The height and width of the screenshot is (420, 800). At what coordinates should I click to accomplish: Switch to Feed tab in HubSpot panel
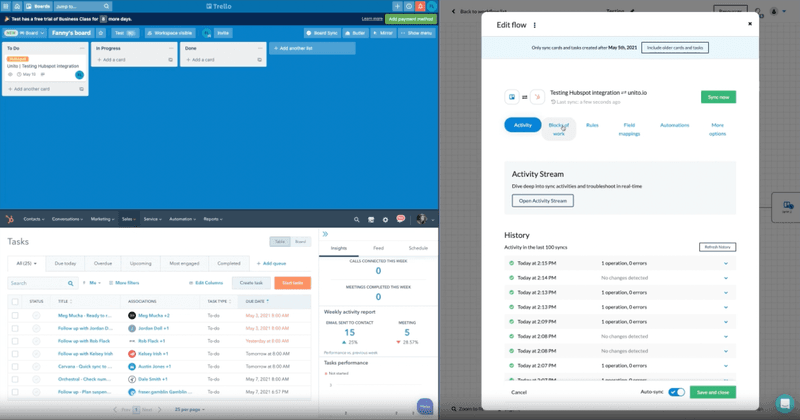point(378,248)
